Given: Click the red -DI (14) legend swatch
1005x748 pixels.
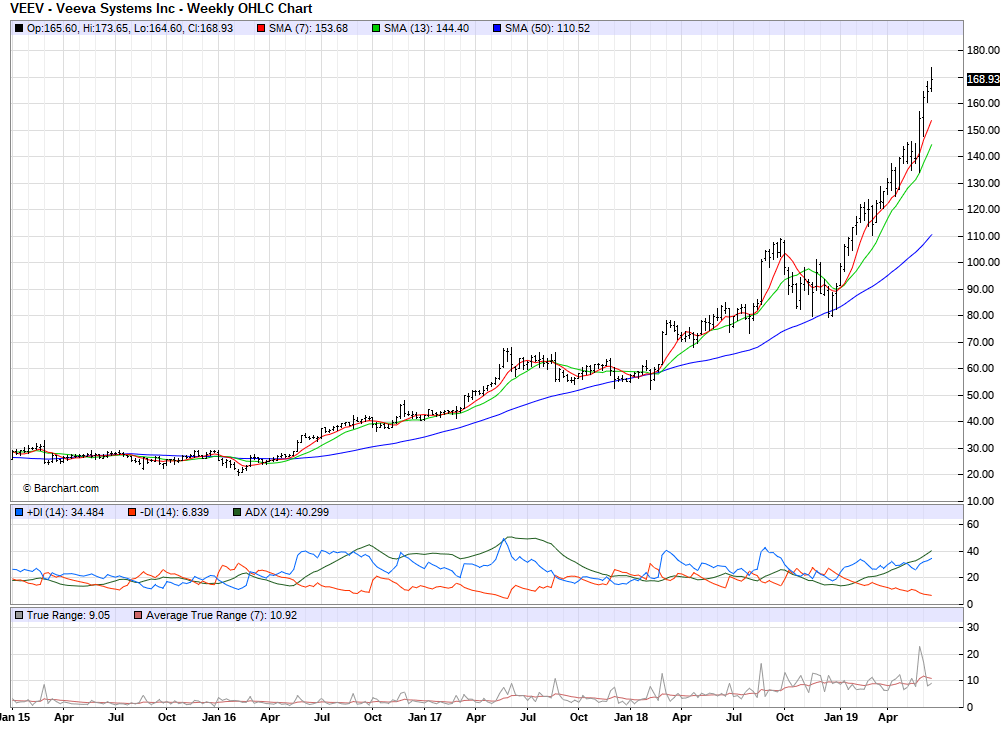Looking at the screenshot, I should (131, 512).
